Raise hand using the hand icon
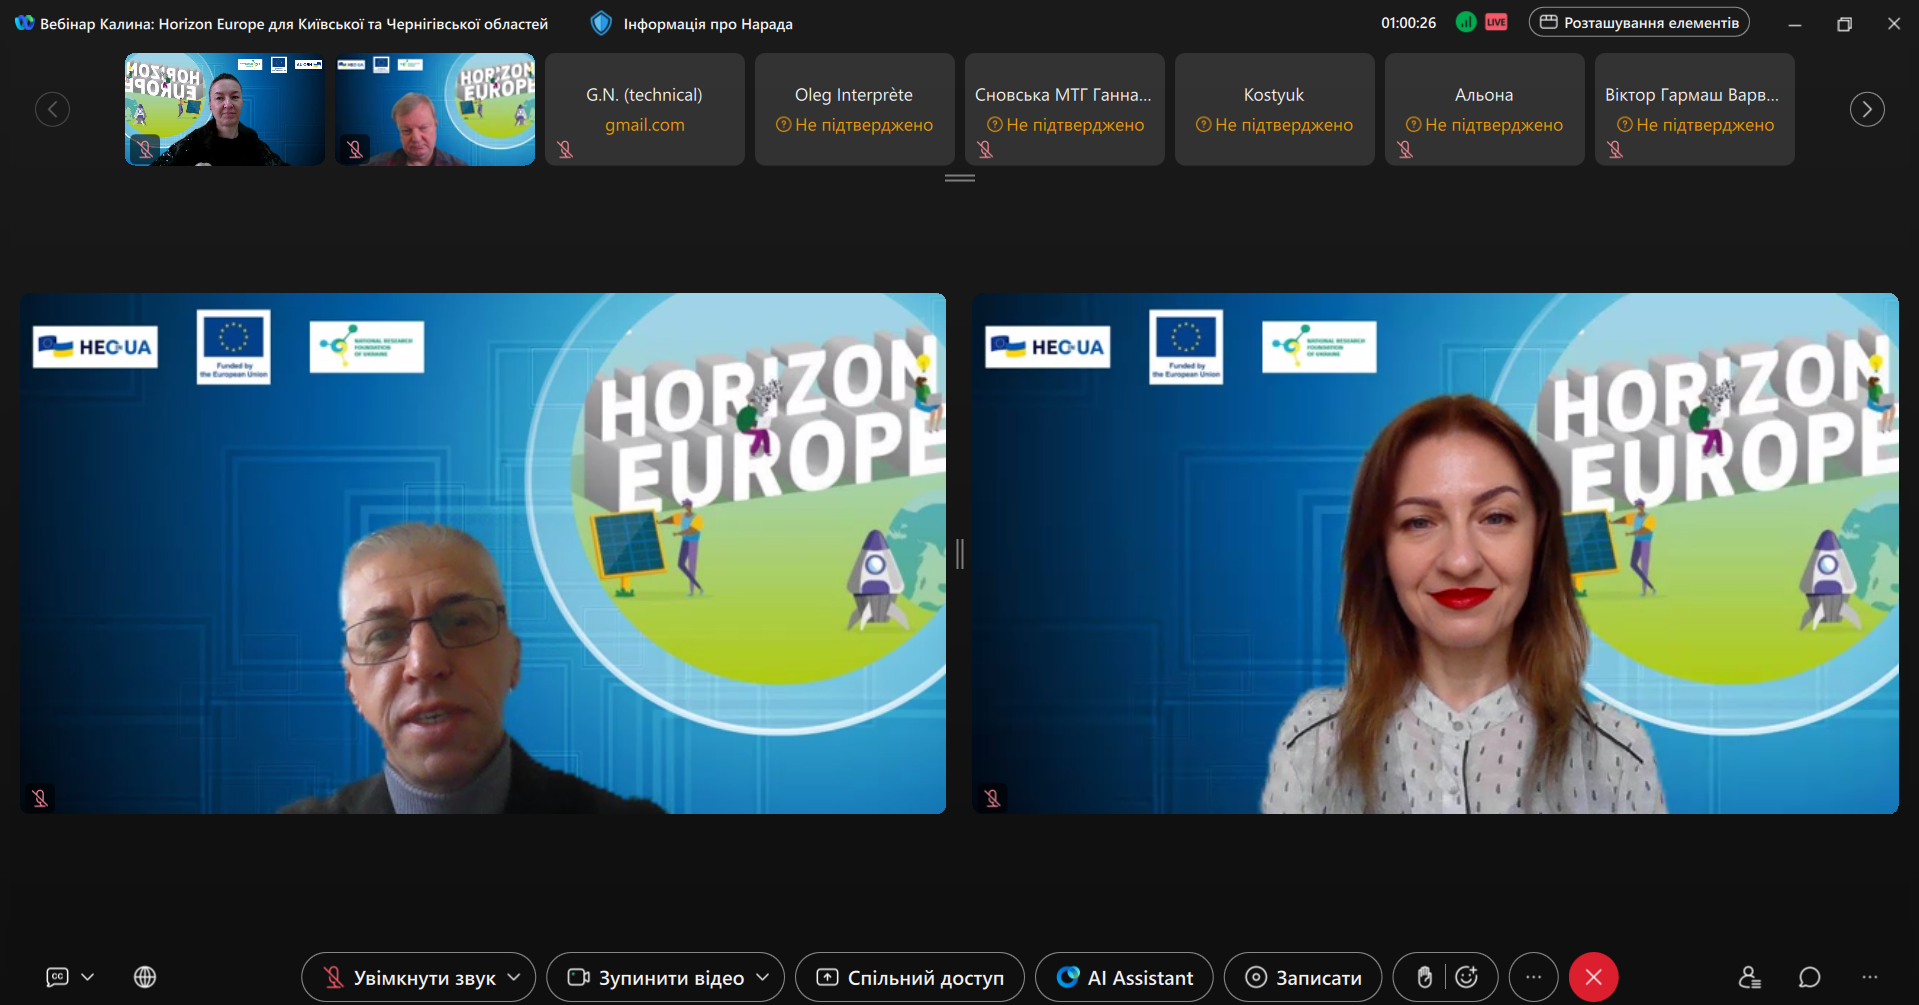 [1424, 977]
